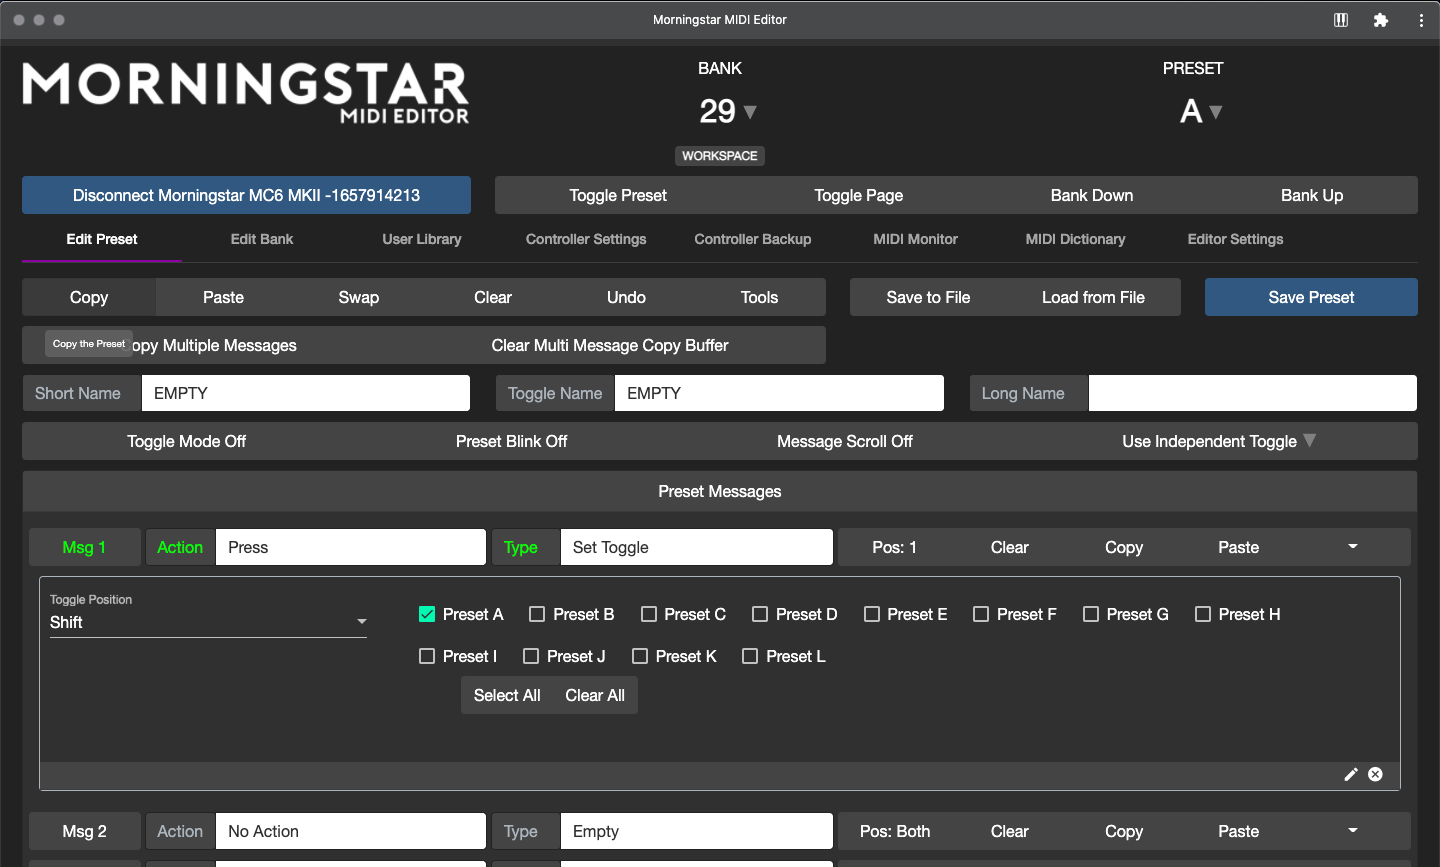Expand the Use Independent Toggle dropdown

(1218, 441)
